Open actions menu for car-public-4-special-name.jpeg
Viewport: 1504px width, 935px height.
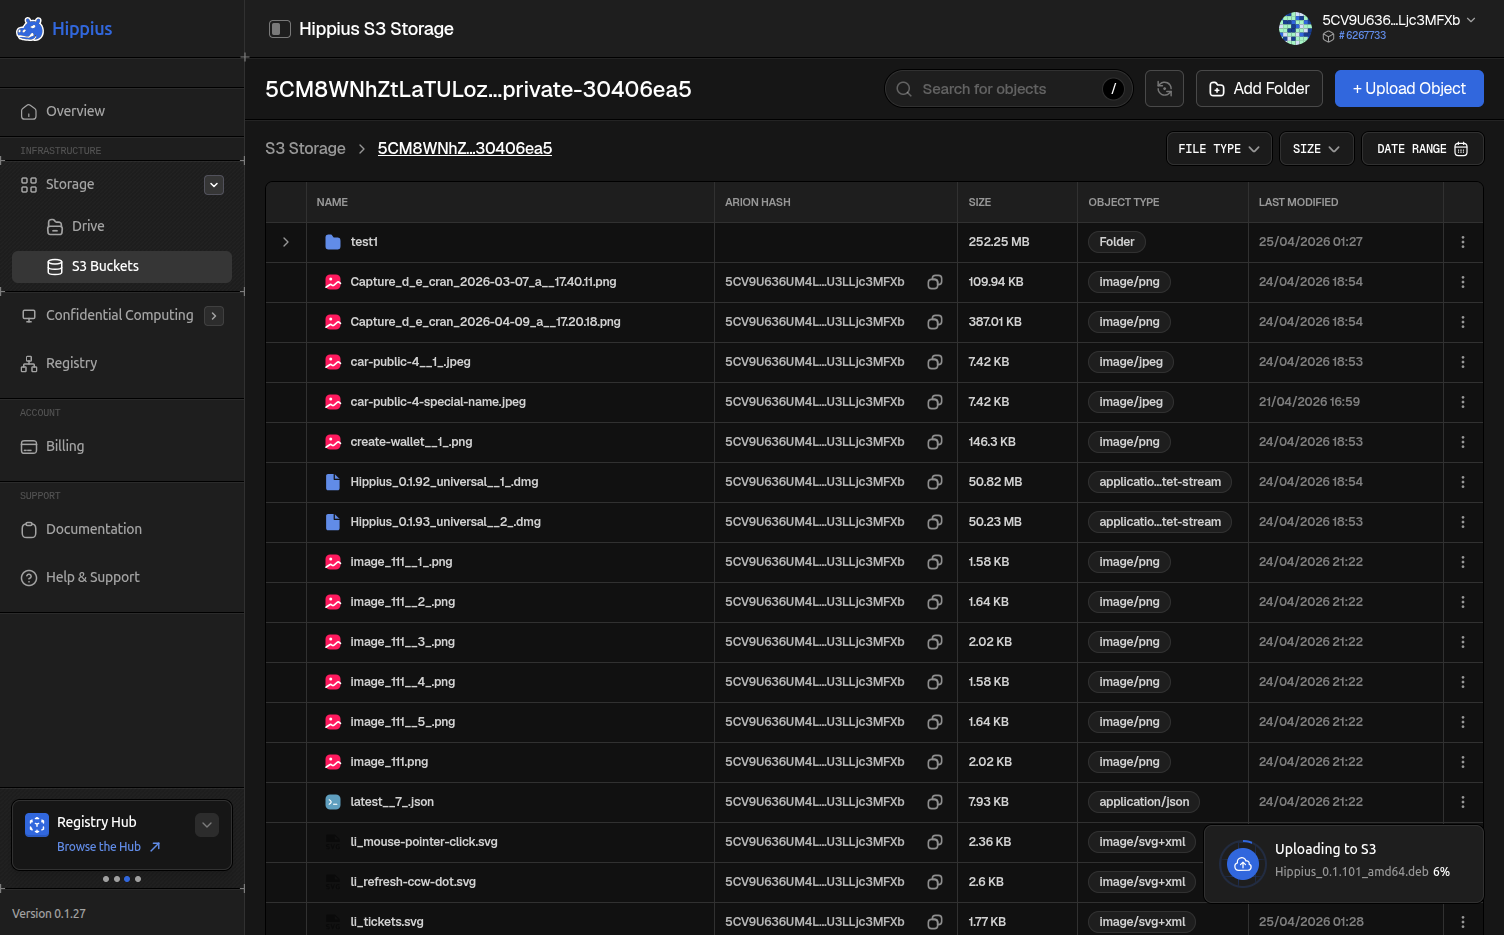tap(1463, 402)
